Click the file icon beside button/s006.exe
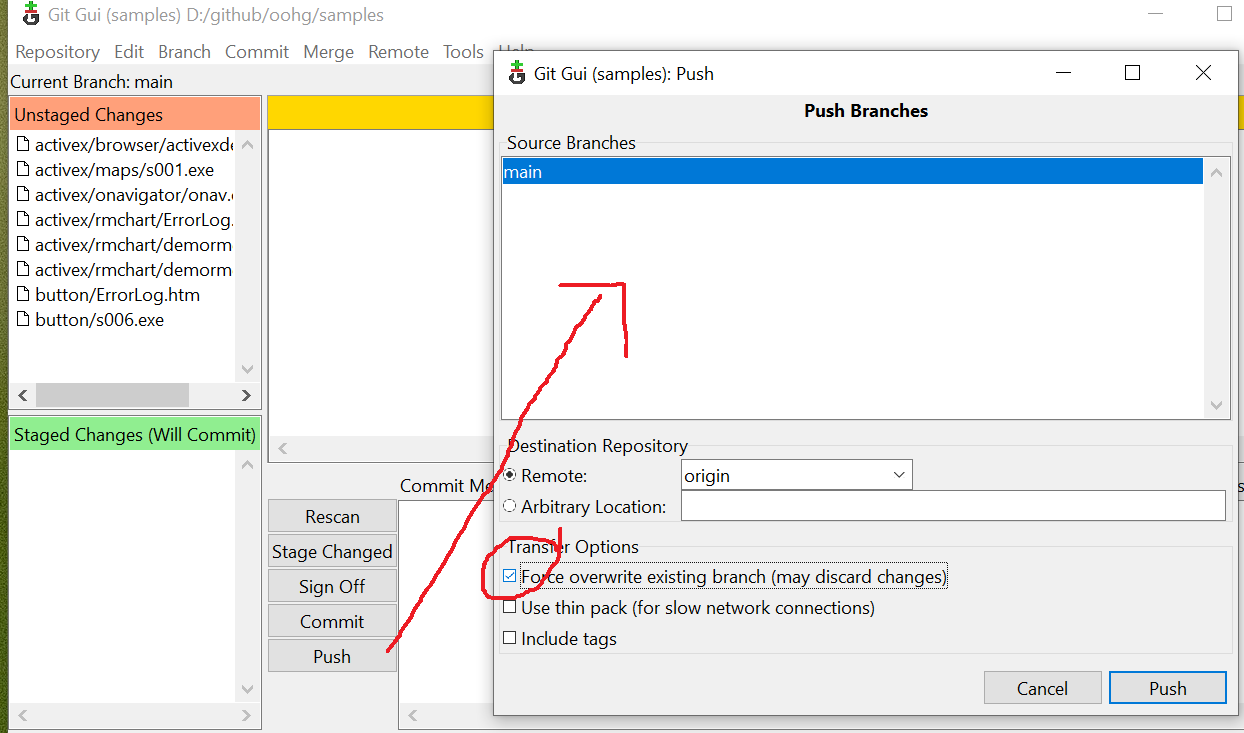 coord(24,320)
